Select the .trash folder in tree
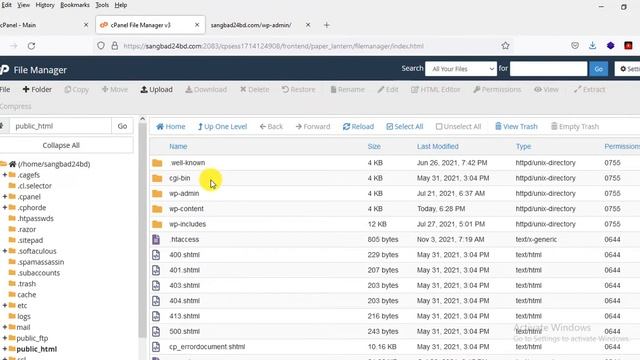The width and height of the screenshot is (640, 360). tap(27, 284)
